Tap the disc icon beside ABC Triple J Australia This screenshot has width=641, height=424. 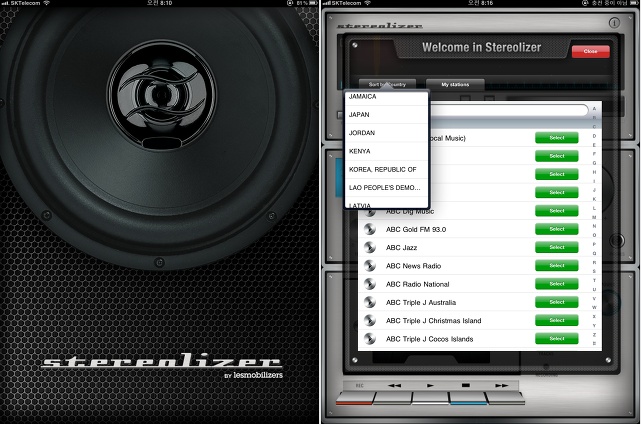tap(370, 302)
